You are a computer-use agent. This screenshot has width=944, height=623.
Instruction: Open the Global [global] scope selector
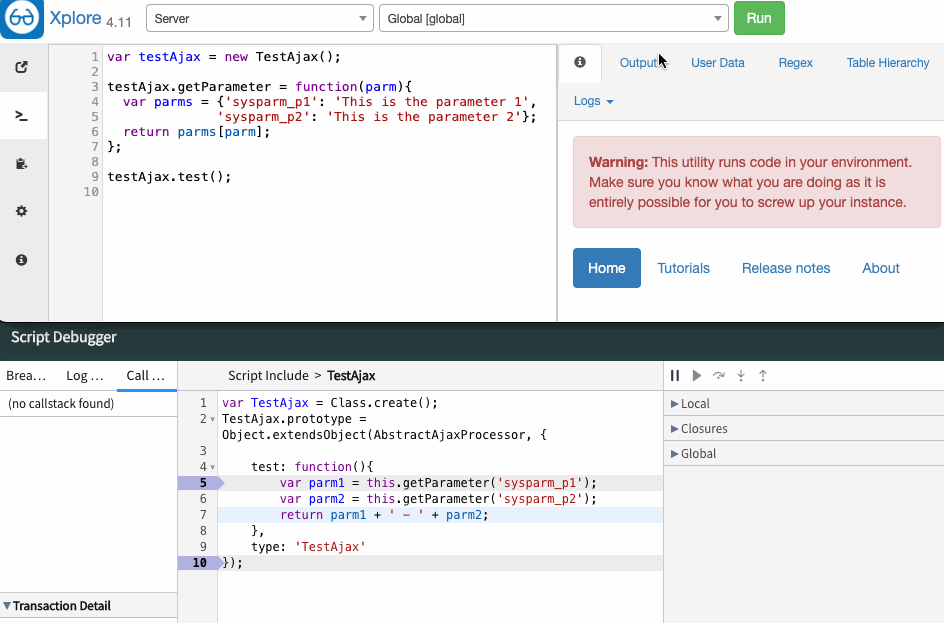pos(553,18)
